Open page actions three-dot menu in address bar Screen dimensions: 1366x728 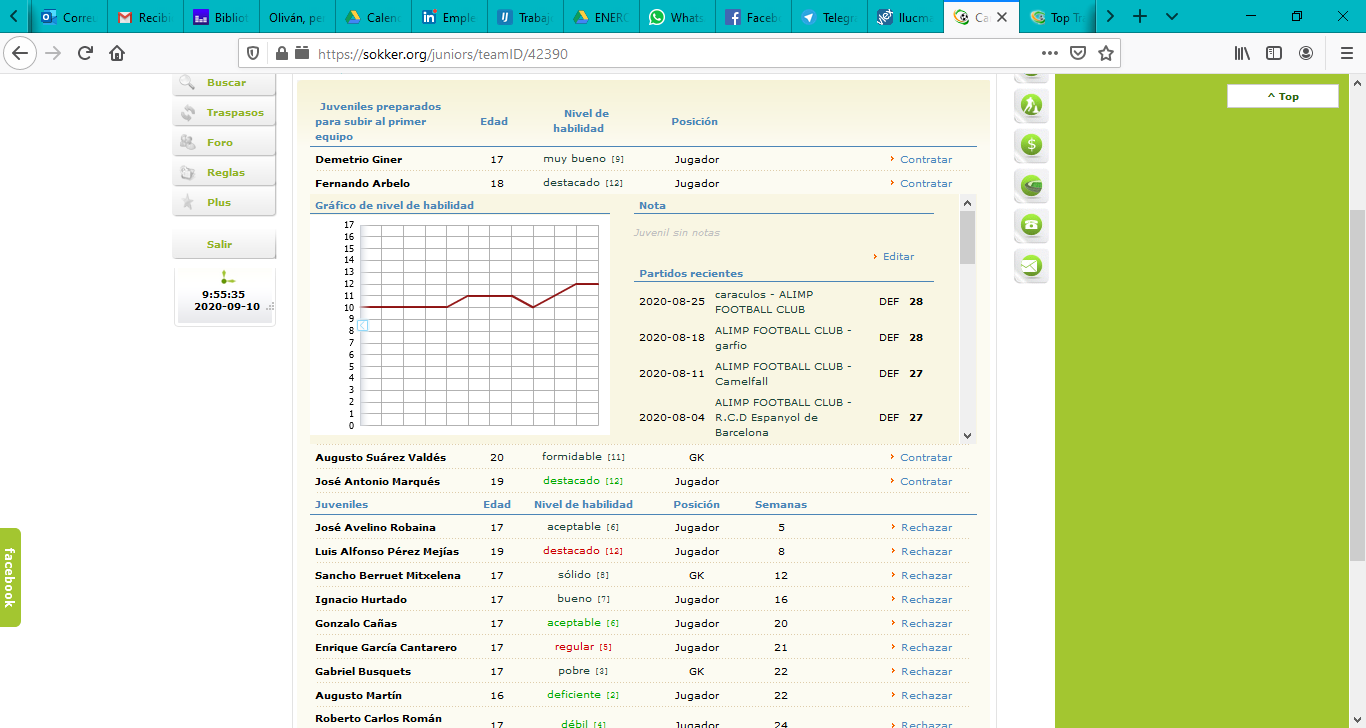click(x=1049, y=53)
